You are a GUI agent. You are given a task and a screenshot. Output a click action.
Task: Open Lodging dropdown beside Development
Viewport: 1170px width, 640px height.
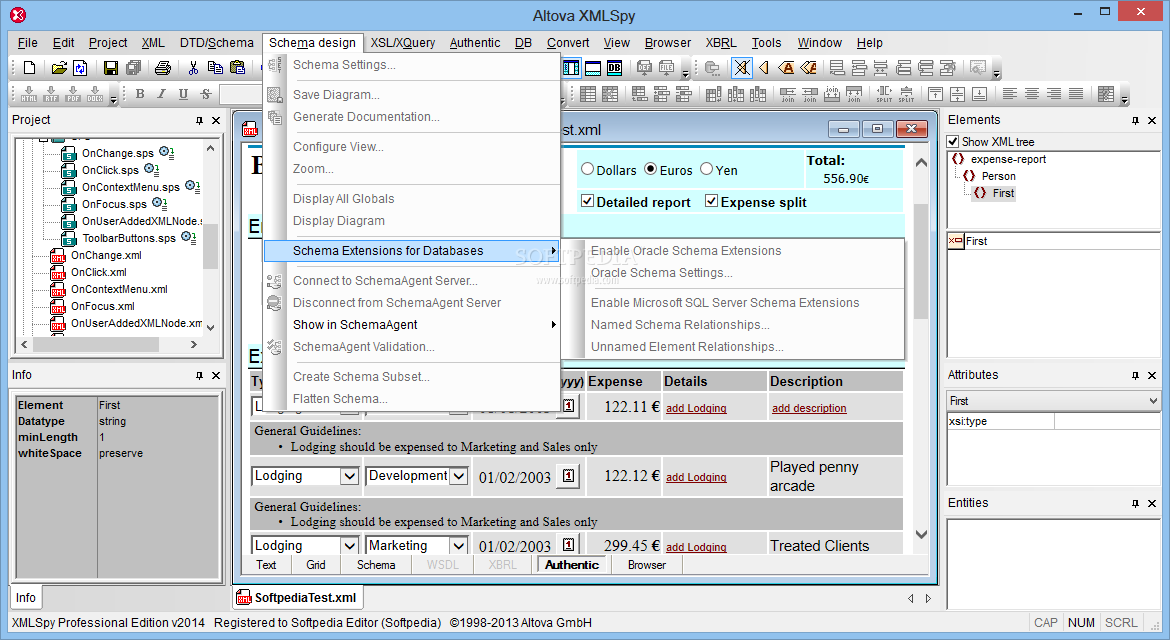coord(348,476)
